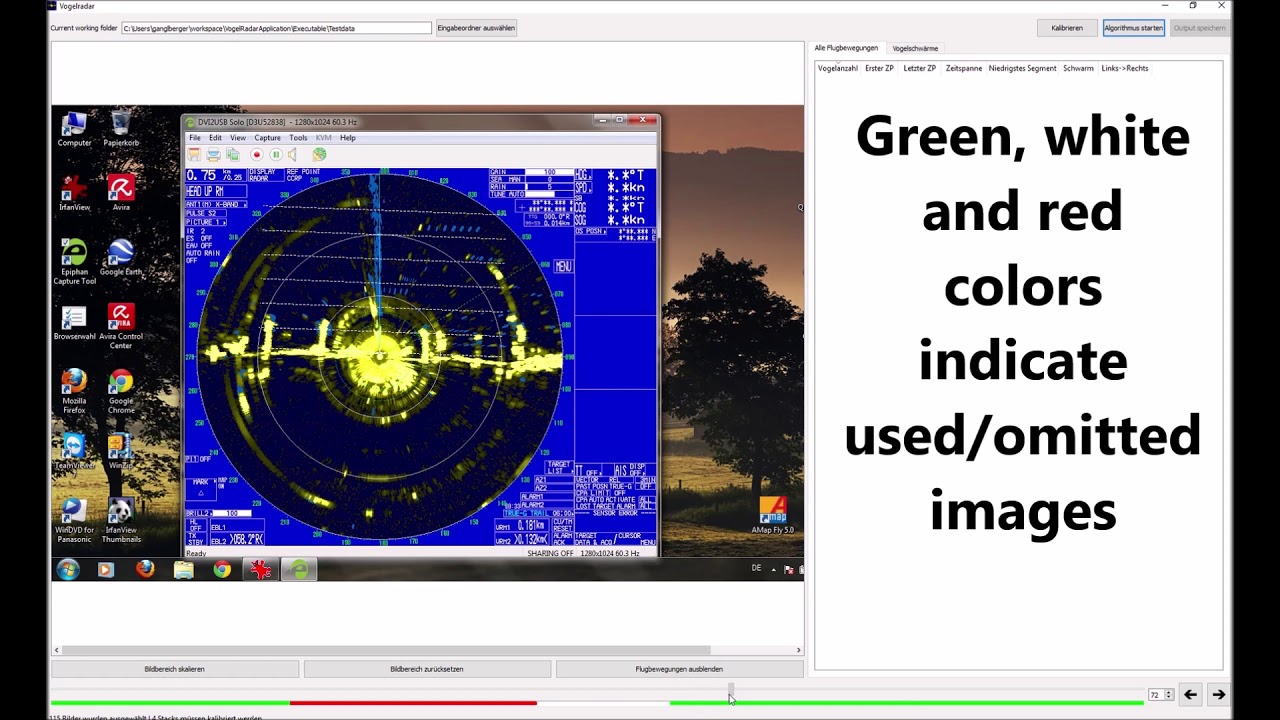Select the Avira desktop icon
The image size is (1280, 720).
[x=121, y=194]
